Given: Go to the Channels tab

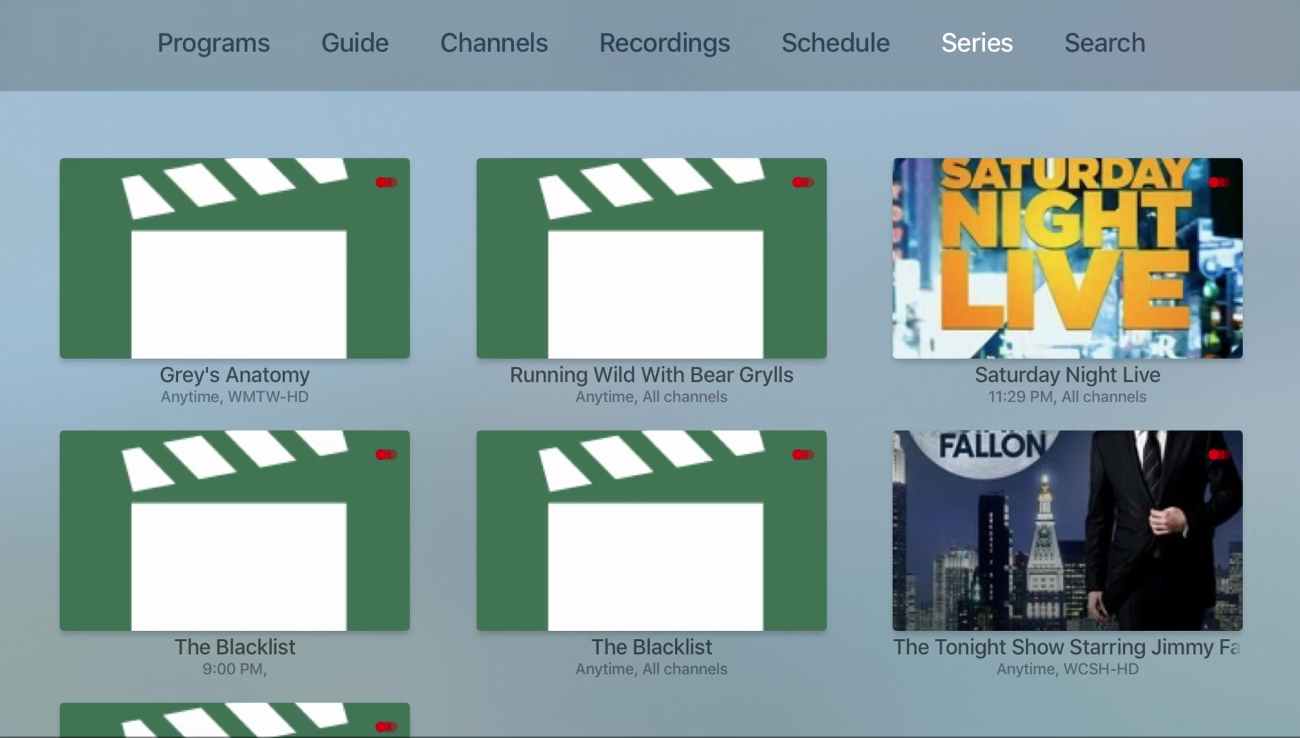Looking at the screenshot, I should pyautogui.click(x=494, y=43).
